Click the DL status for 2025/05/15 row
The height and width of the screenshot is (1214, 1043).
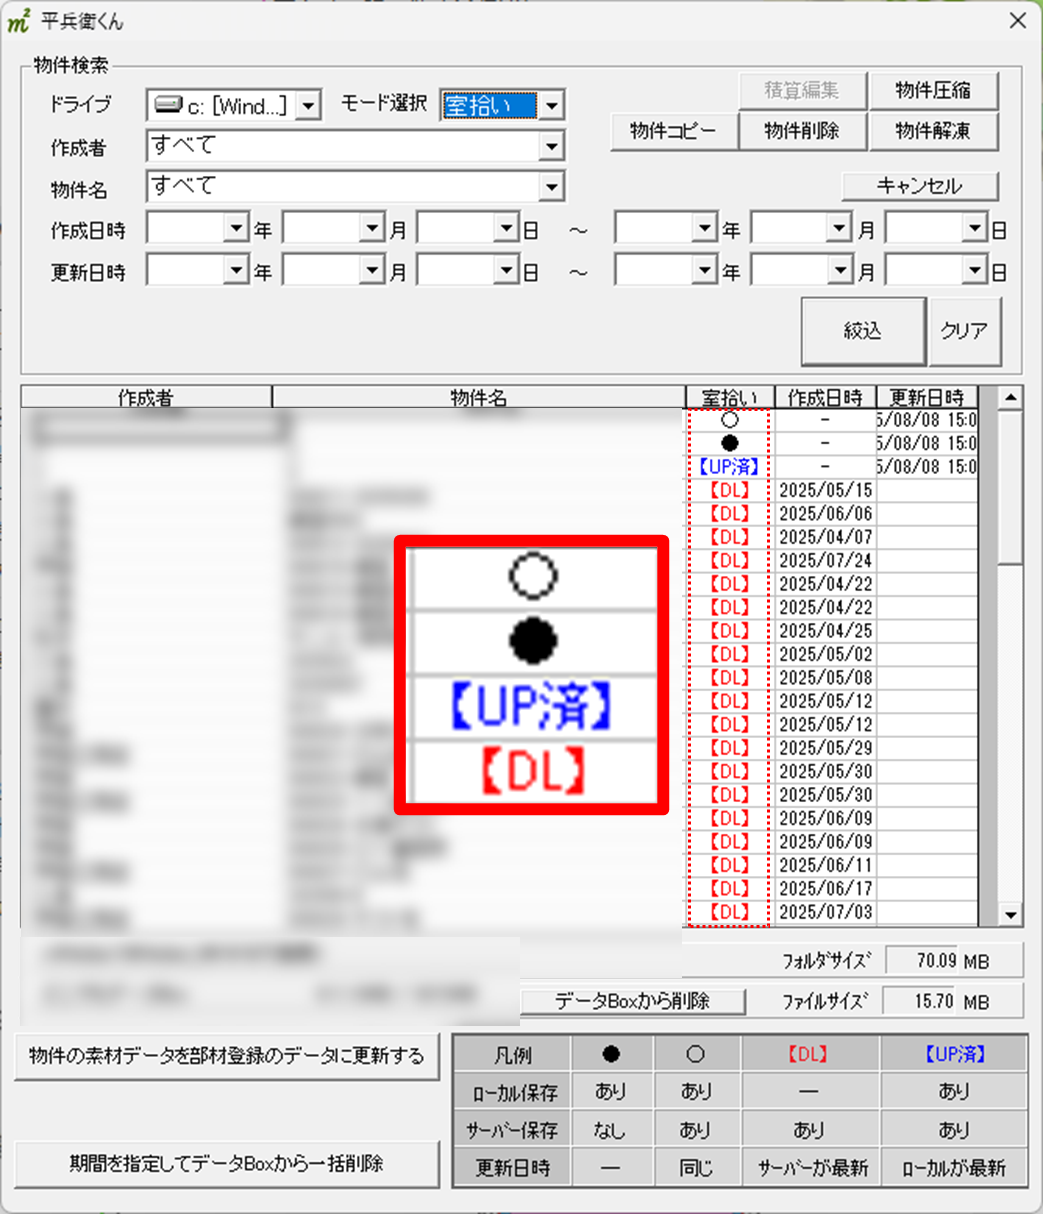[x=729, y=490]
